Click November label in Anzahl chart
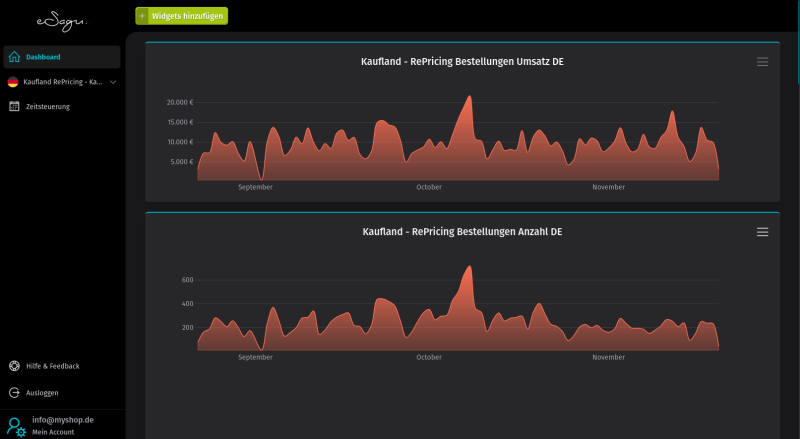 click(x=608, y=357)
